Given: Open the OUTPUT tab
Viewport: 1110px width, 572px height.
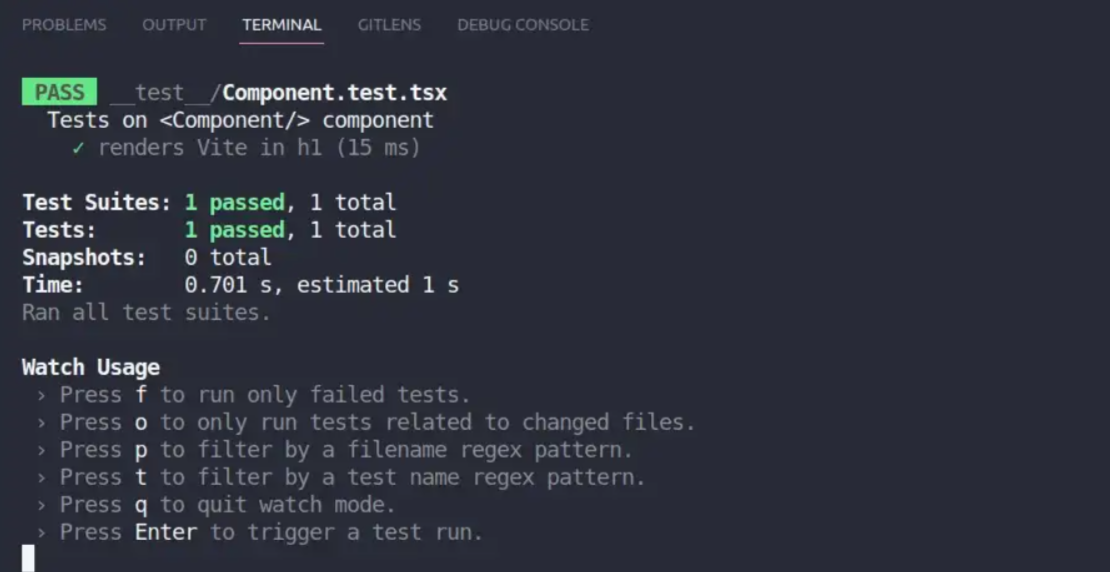Looking at the screenshot, I should tap(174, 25).
